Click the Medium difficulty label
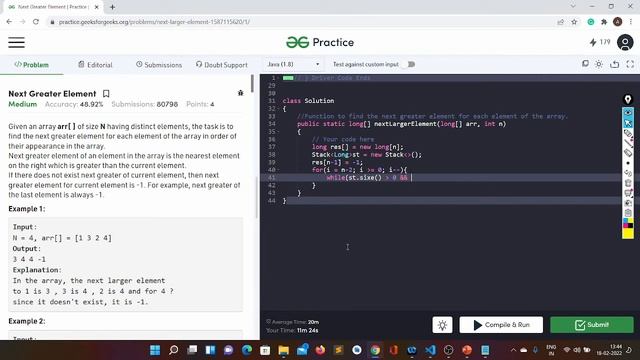640x360 pixels. [22, 104]
